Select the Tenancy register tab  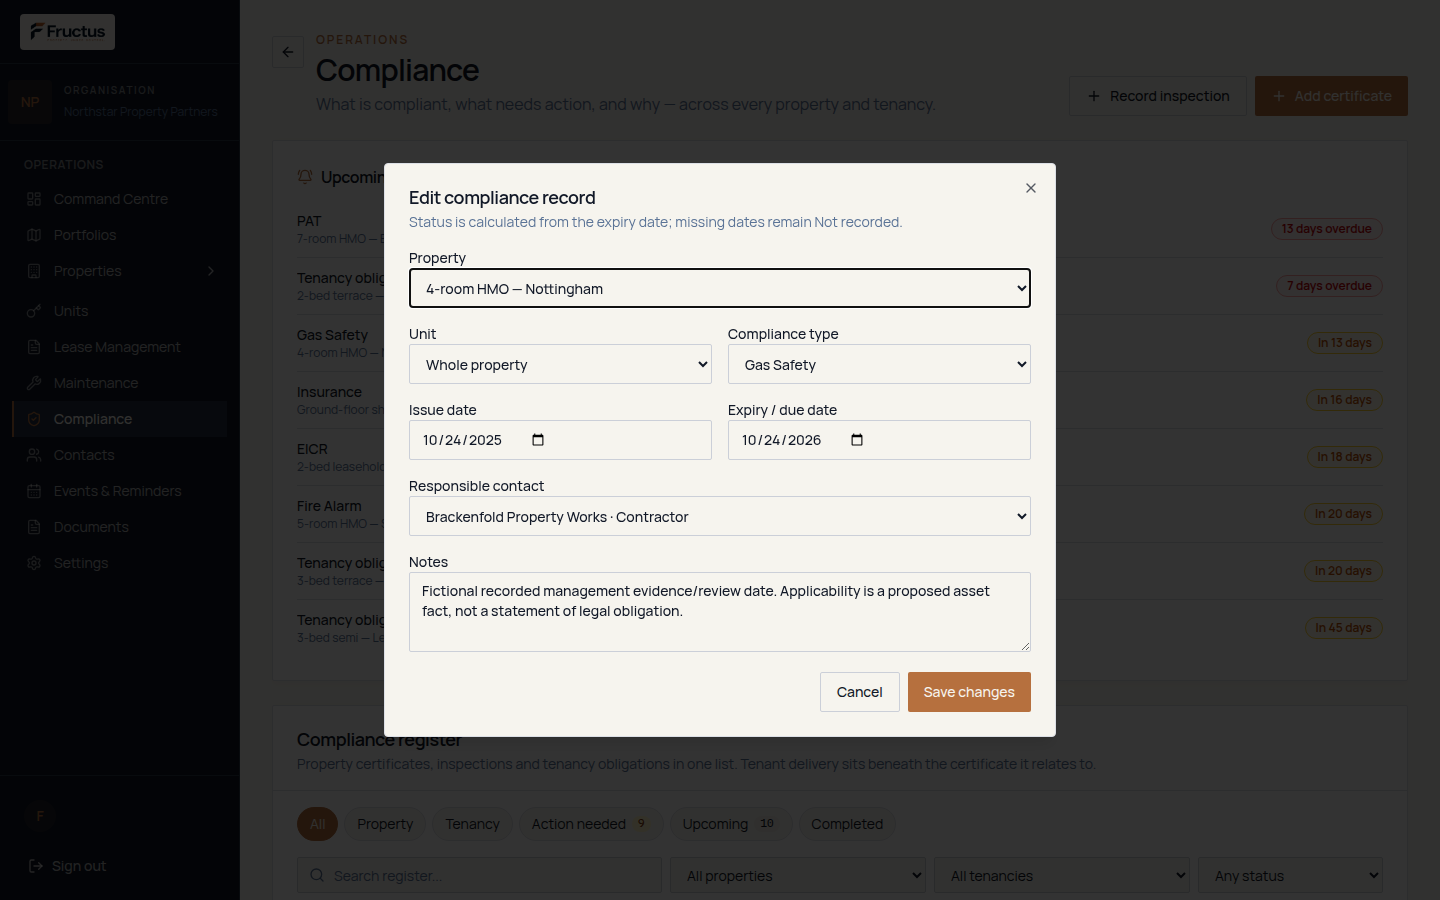tap(472, 824)
